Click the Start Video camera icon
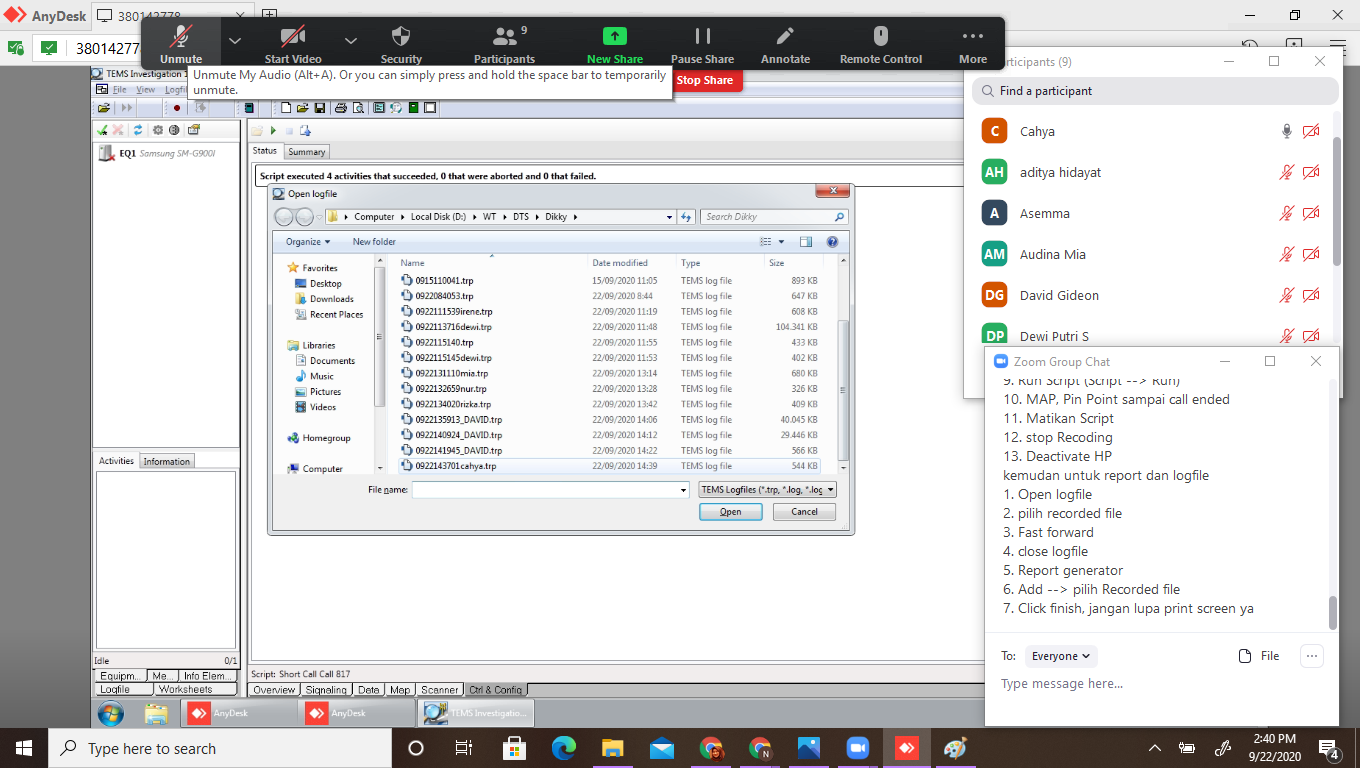1360x768 pixels. point(292,38)
